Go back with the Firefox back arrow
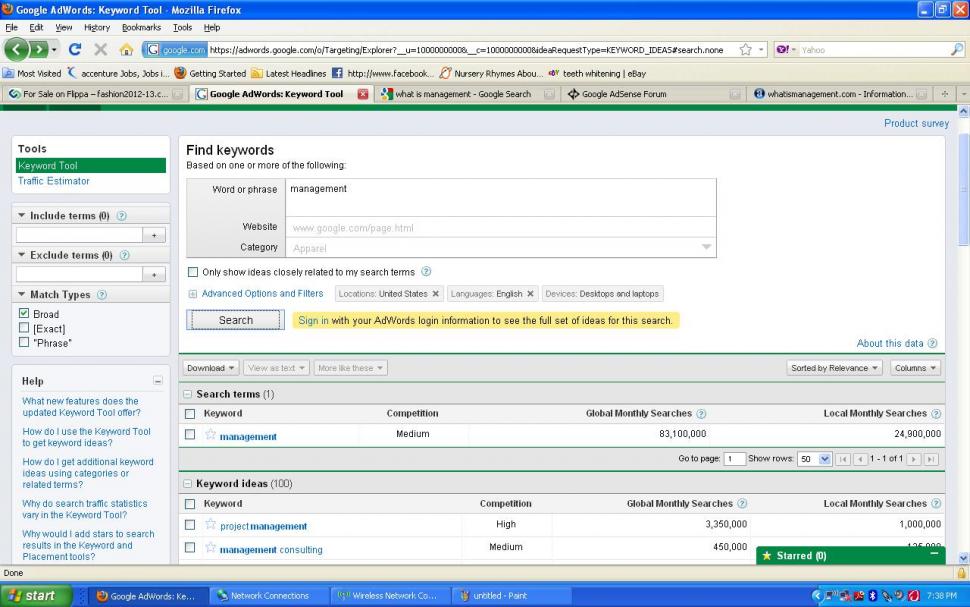The image size is (970, 607). (17, 50)
